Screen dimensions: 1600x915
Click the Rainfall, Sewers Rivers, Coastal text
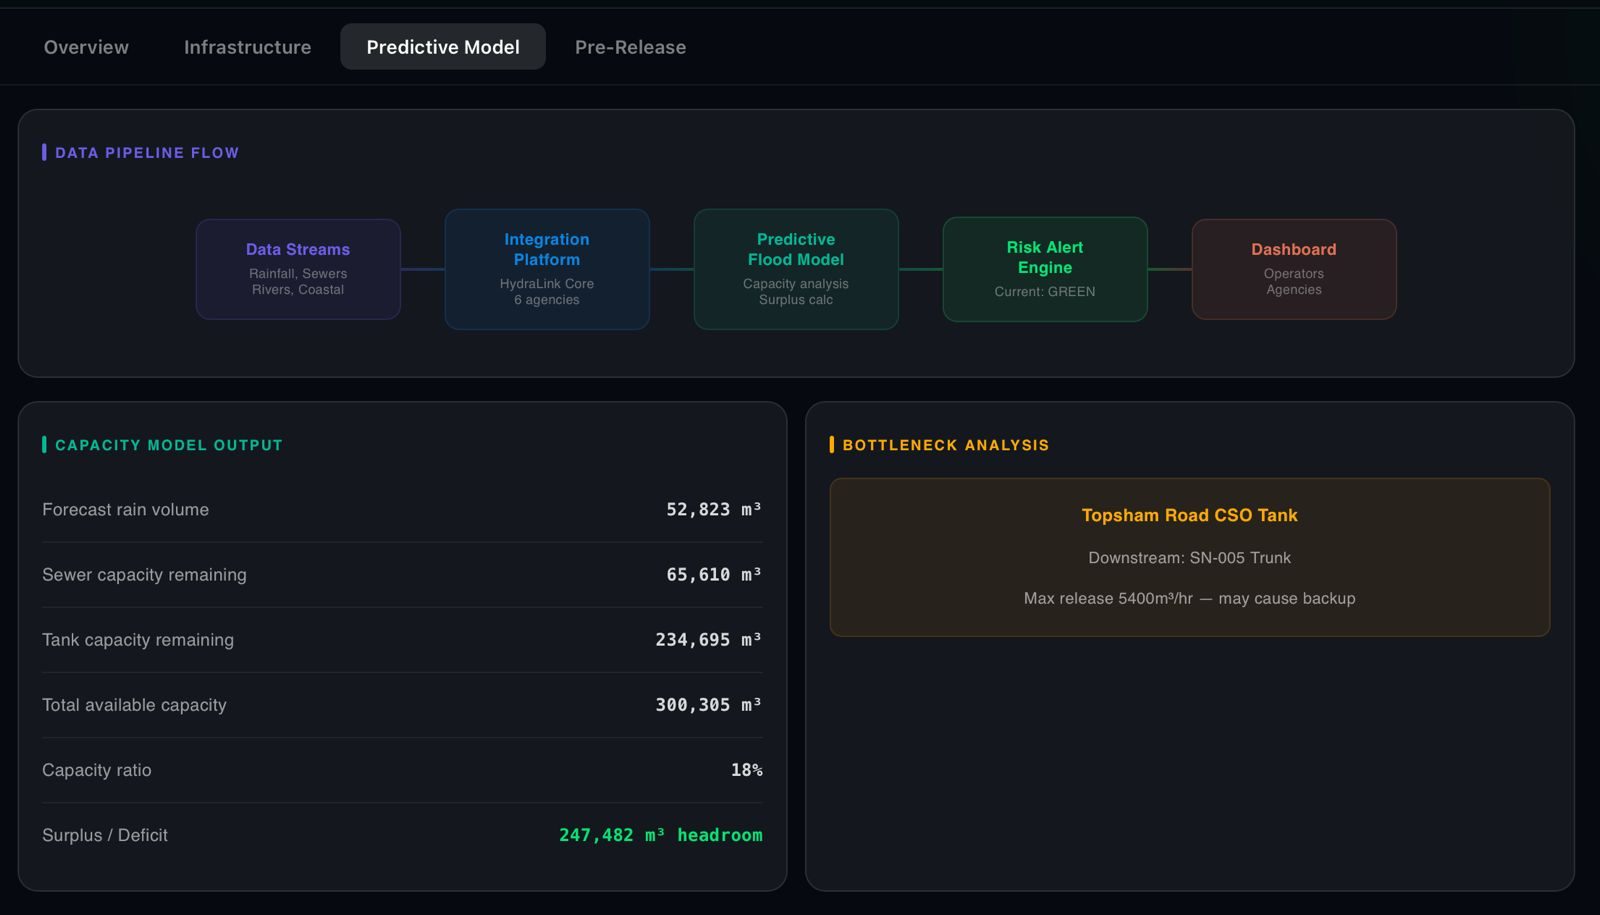298,282
